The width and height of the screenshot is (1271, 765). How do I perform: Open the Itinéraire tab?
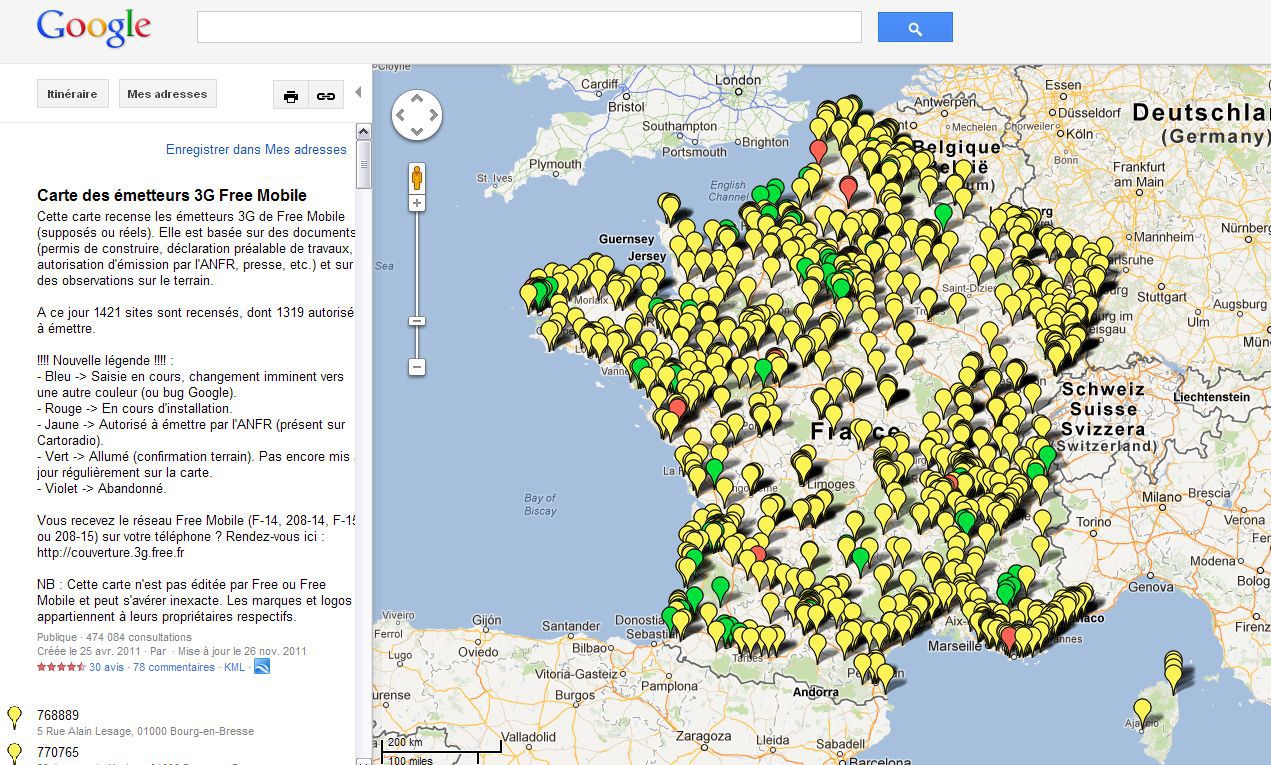tap(73, 94)
